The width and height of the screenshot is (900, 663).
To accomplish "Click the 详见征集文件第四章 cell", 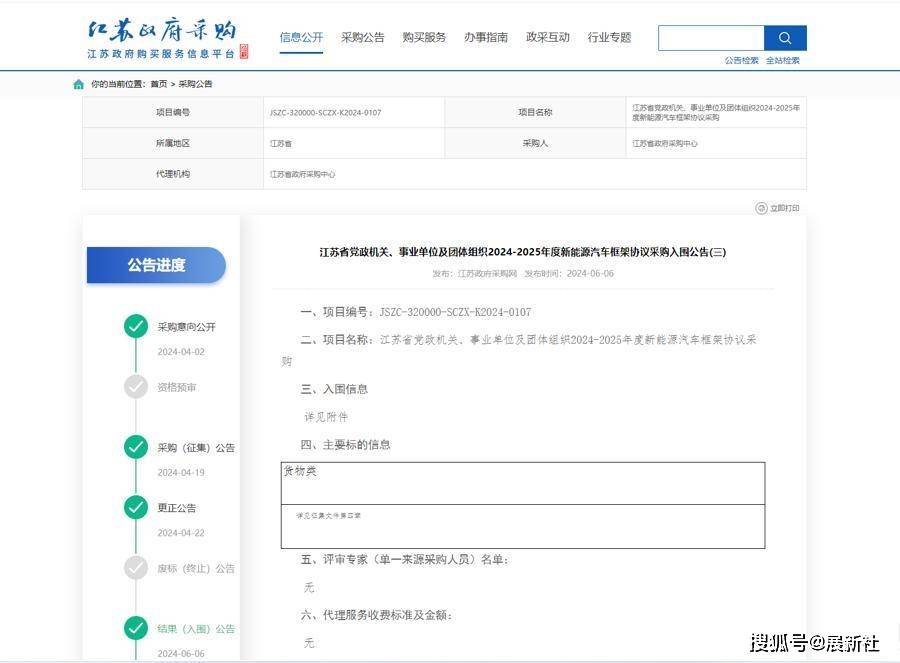I will pyautogui.click(x=523, y=526).
